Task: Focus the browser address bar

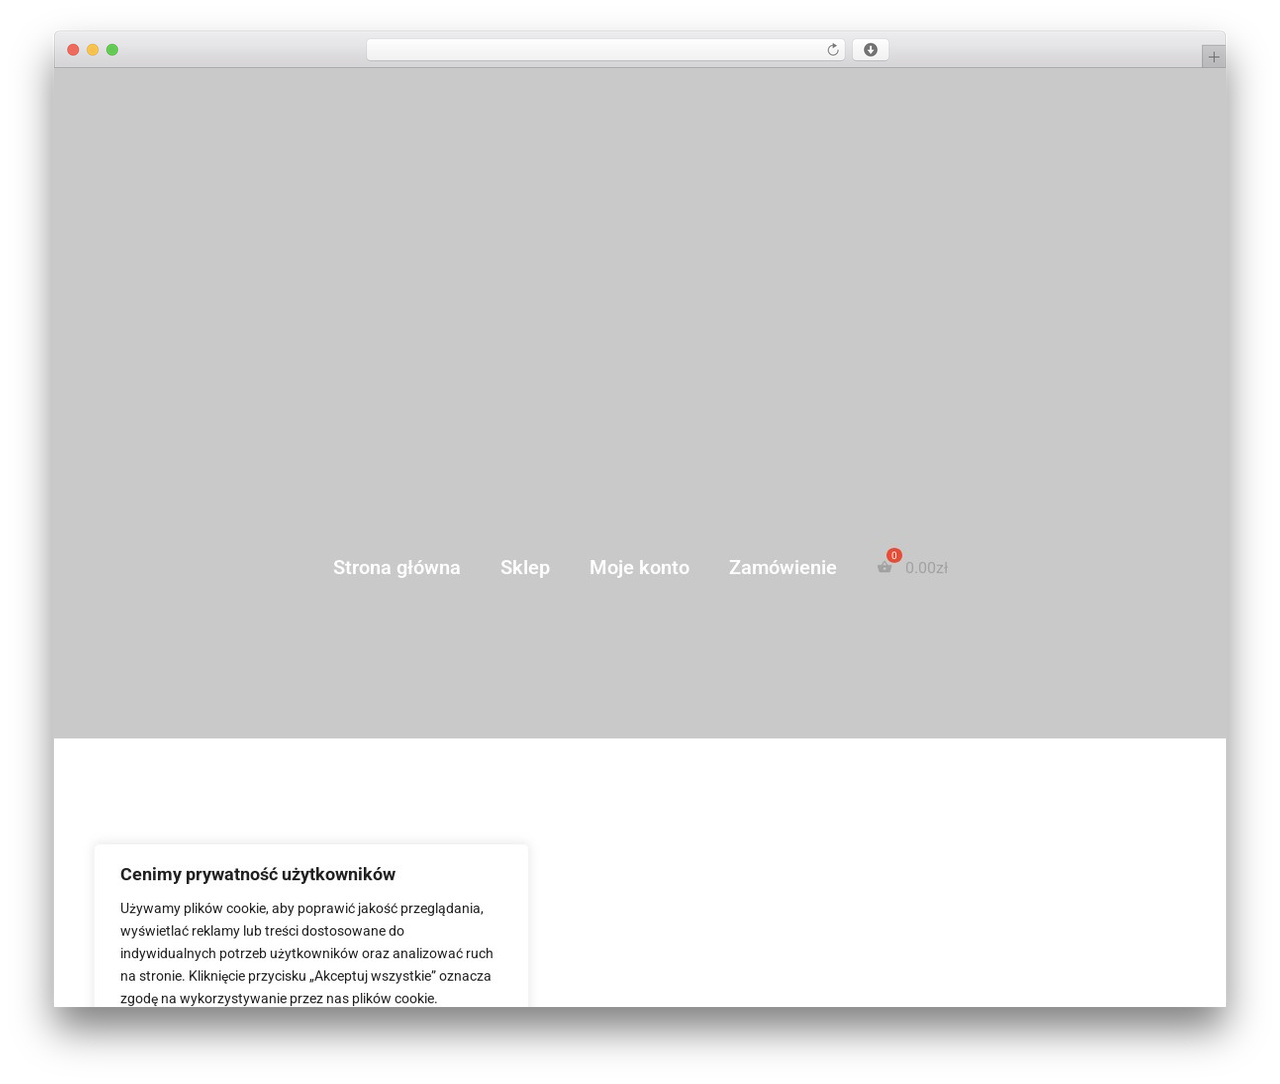Action: (605, 50)
